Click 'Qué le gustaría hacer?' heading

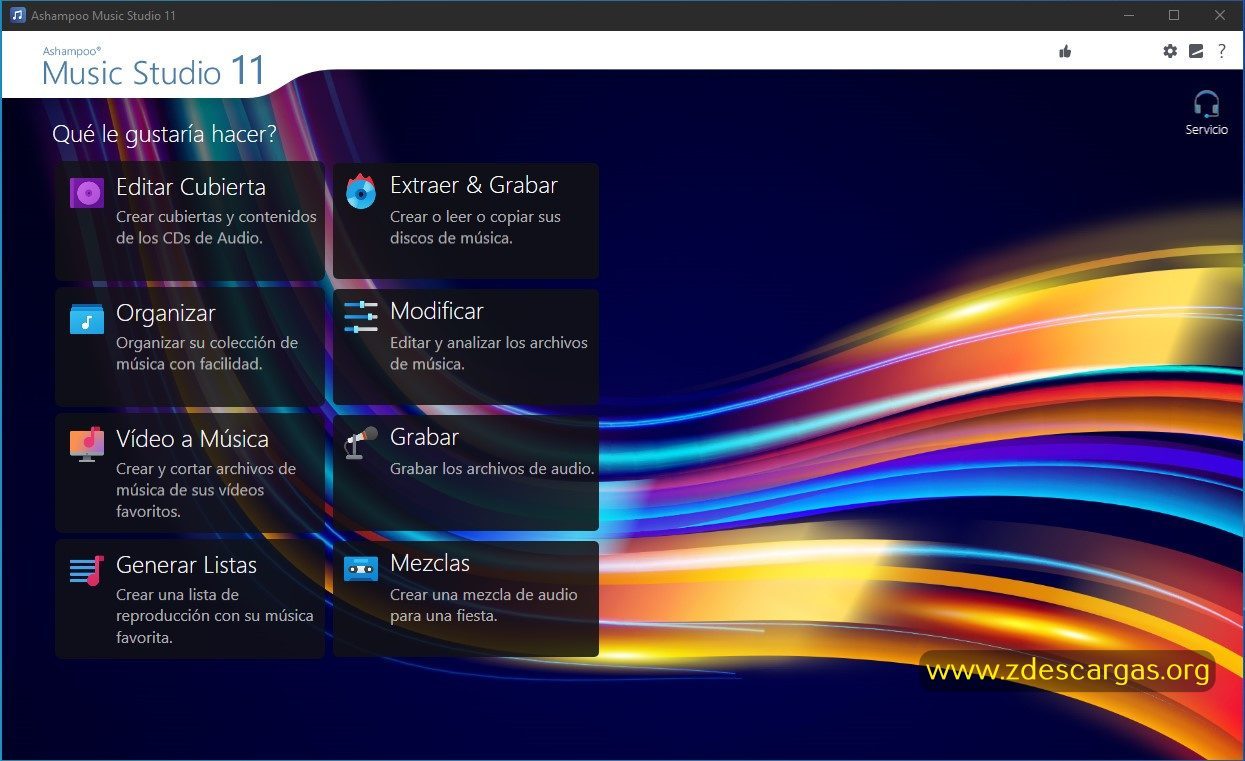click(x=164, y=134)
